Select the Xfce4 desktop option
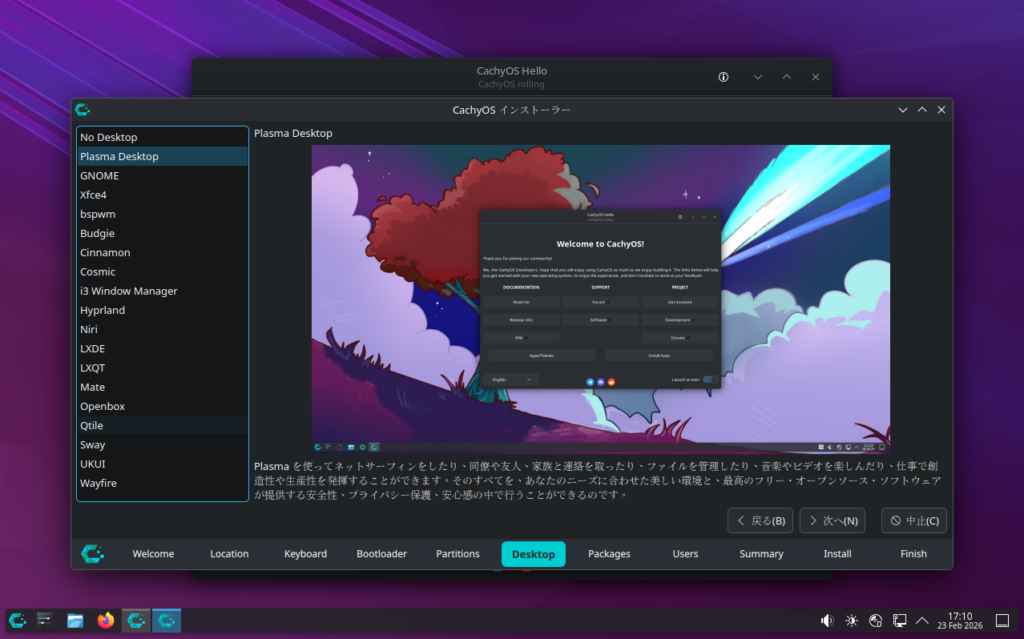1024x639 pixels. click(x=93, y=195)
